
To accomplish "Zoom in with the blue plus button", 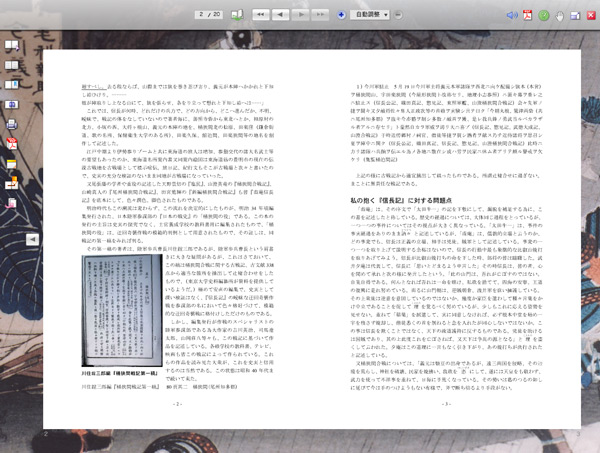I will 344,15.
